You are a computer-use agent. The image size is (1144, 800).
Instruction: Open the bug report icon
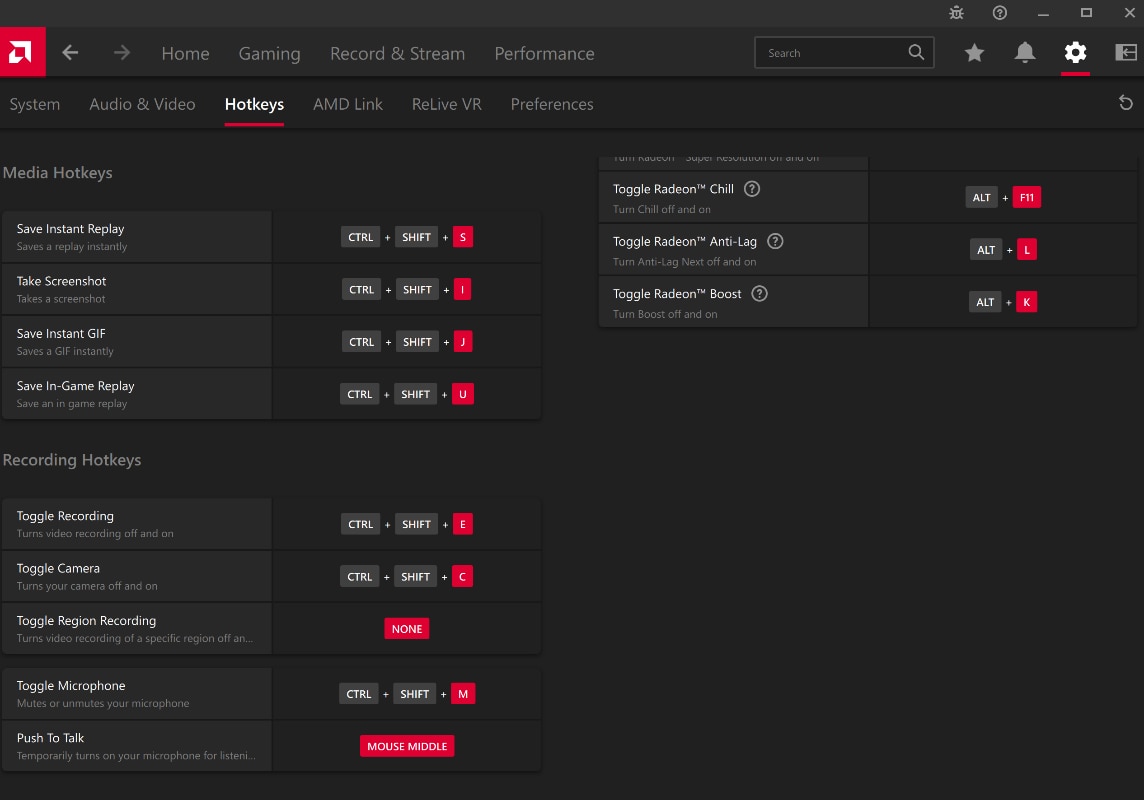pyautogui.click(x=956, y=12)
